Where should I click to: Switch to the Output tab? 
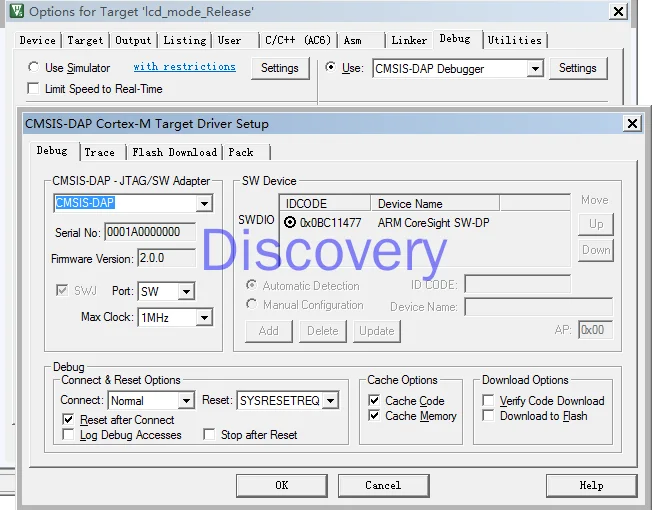pos(133,40)
